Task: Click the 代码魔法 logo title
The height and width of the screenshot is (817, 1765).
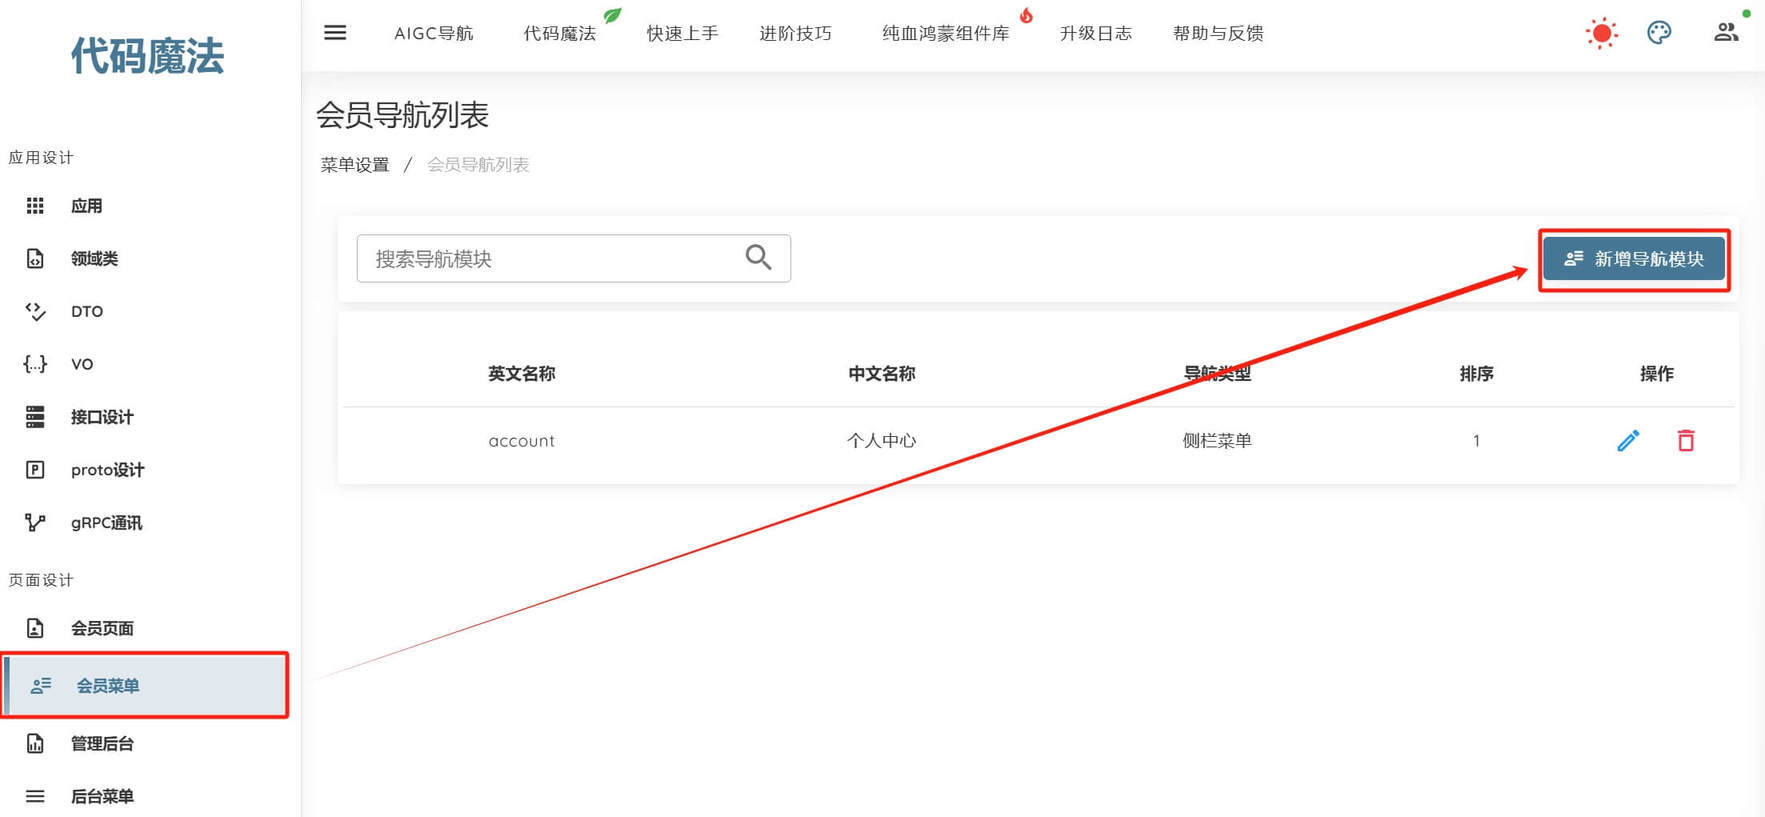Action: point(147,55)
